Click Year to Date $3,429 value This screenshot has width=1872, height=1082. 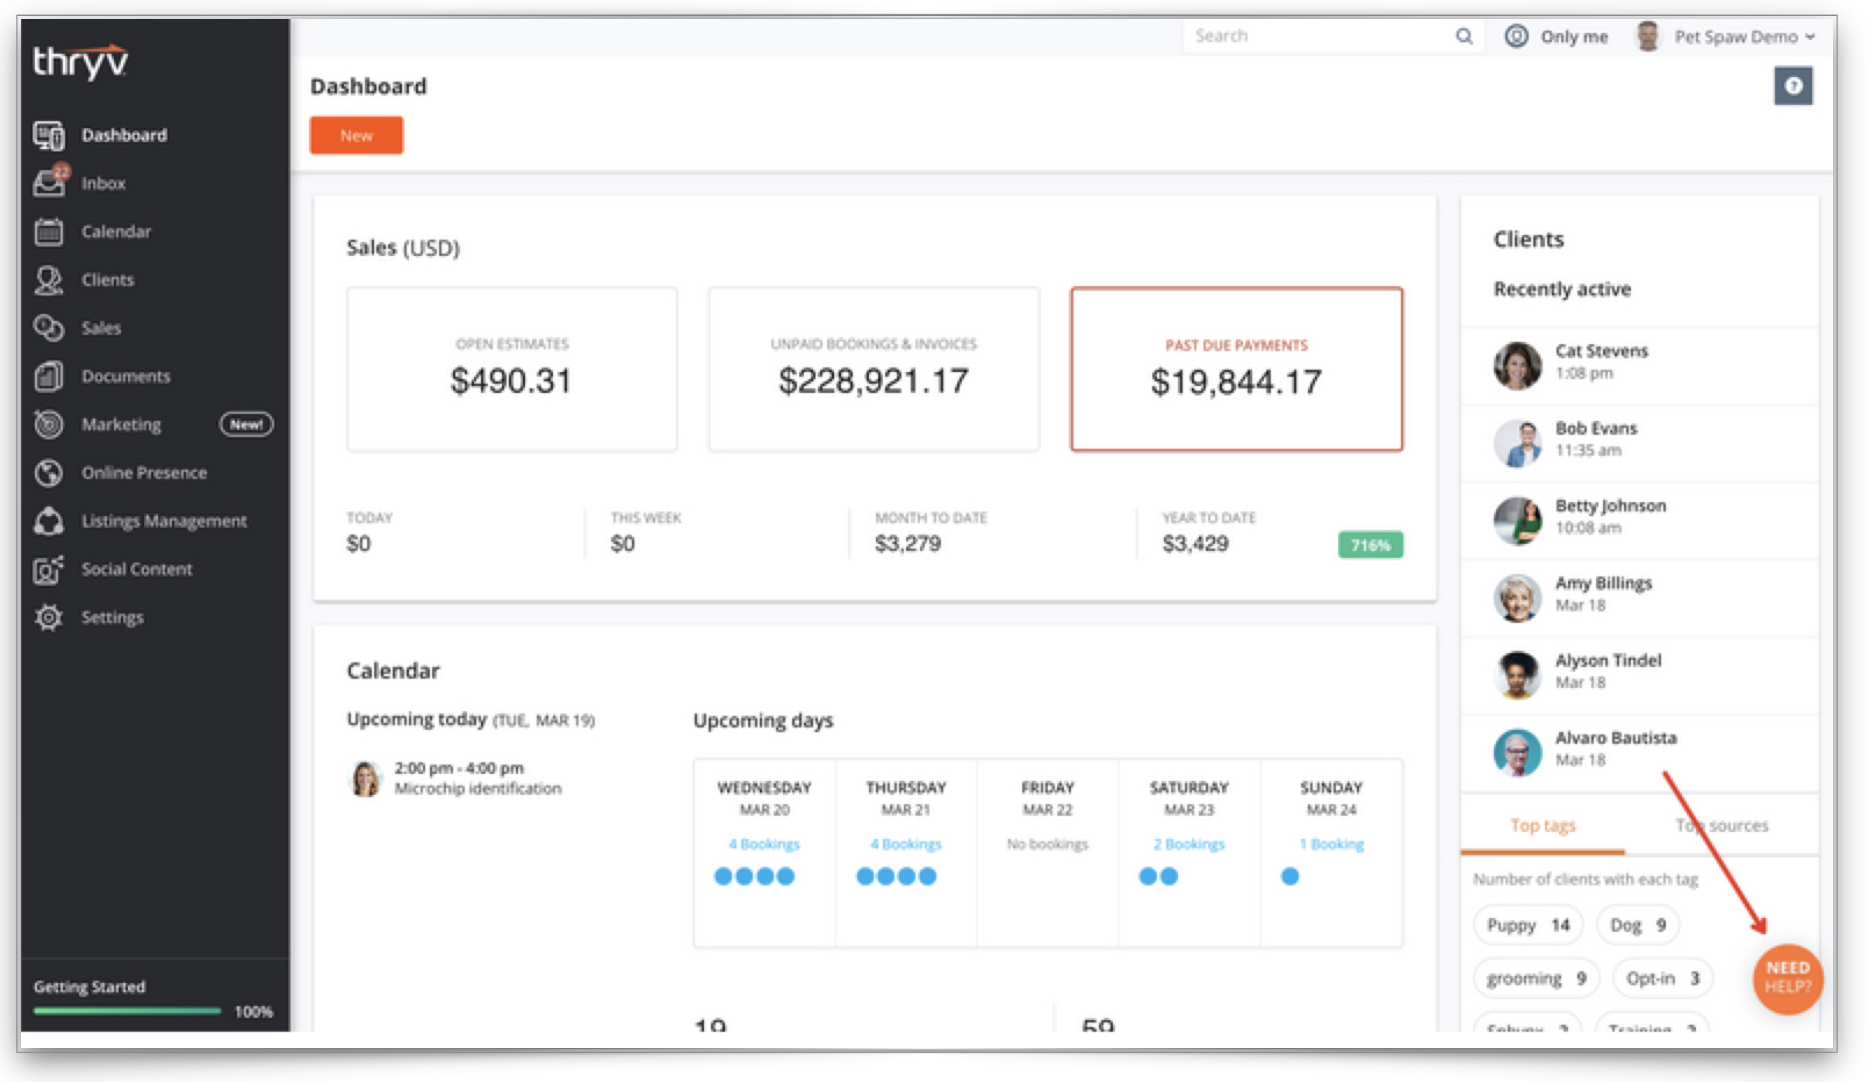1195,544
